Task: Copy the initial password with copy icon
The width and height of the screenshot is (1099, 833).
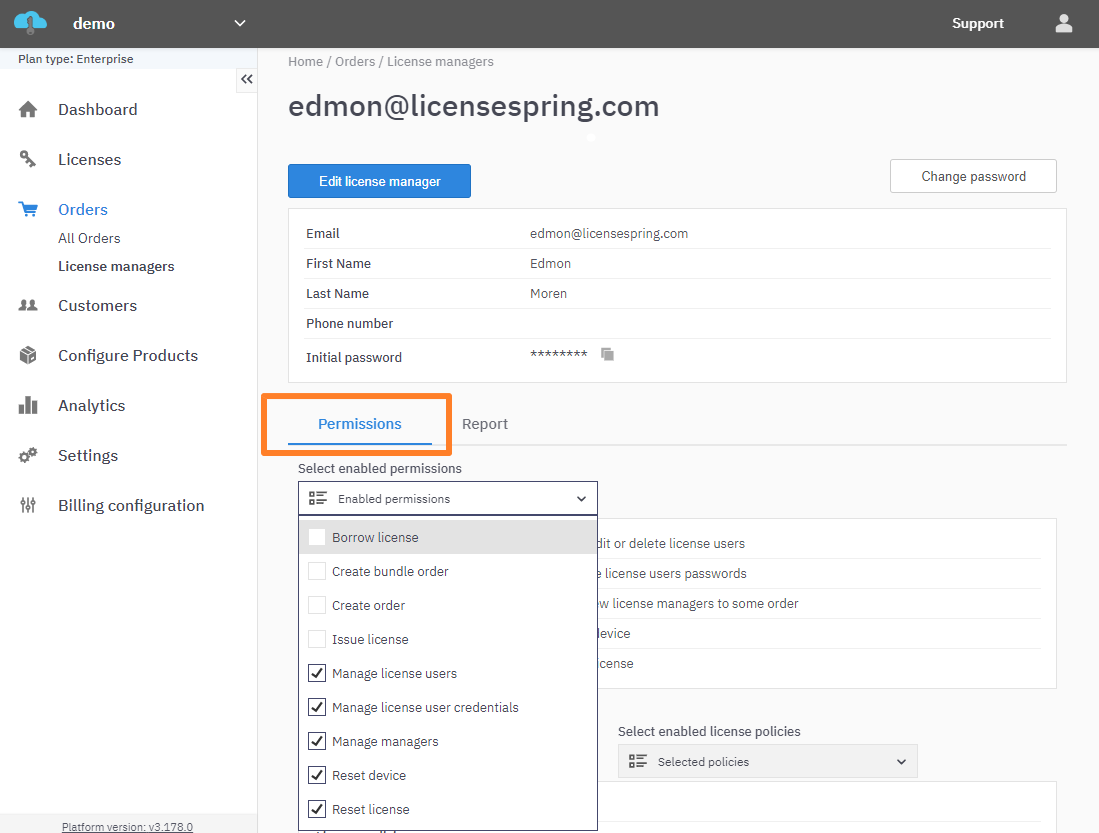Action: pos(607,354)
